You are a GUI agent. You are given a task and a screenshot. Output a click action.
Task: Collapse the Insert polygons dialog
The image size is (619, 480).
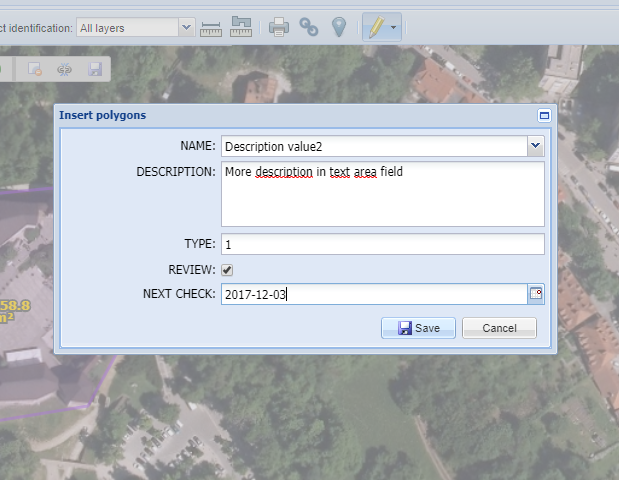pyautogui.click(x=544, y=116)
